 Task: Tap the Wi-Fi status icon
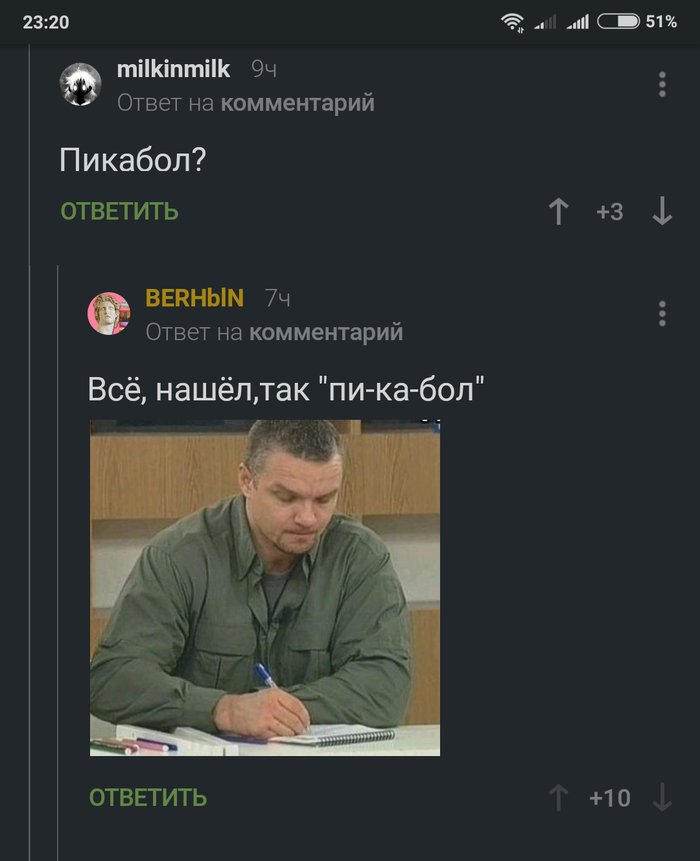[x=512, y=22]
